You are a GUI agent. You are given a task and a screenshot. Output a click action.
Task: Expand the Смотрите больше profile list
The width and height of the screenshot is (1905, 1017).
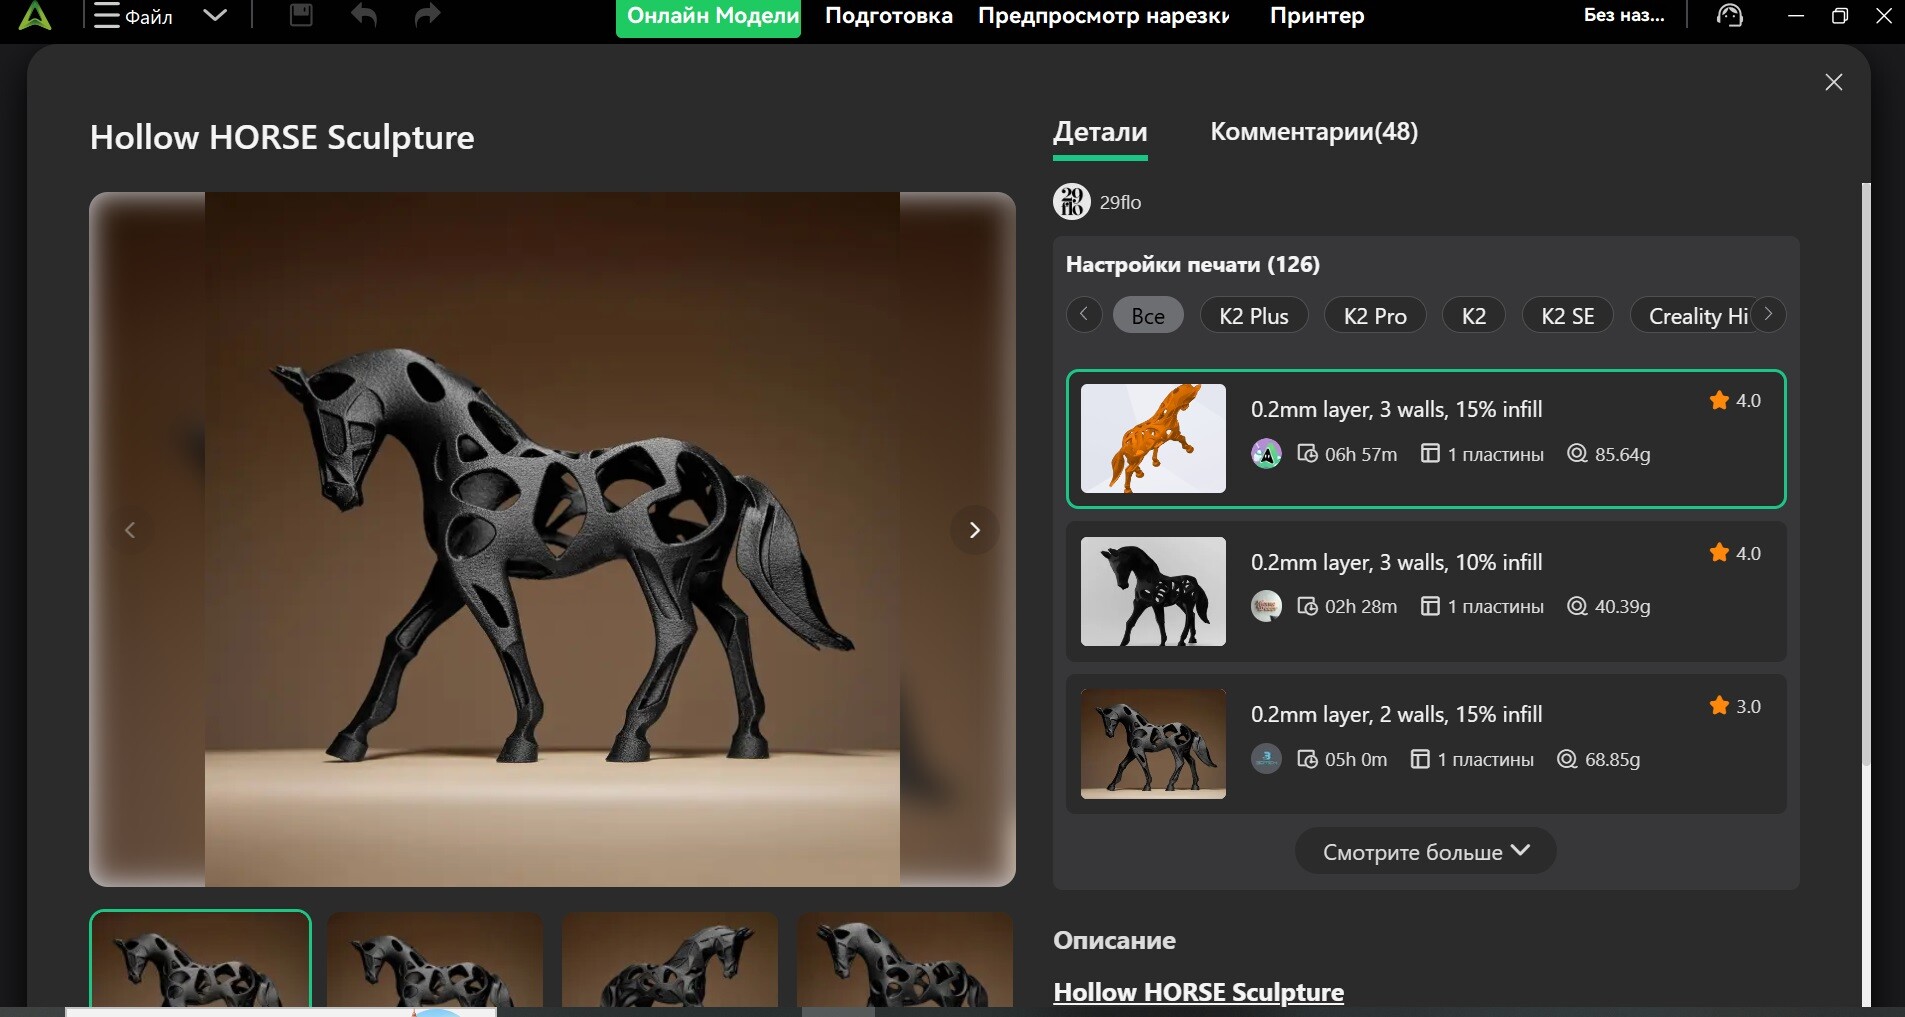(x=1426, y=851)
